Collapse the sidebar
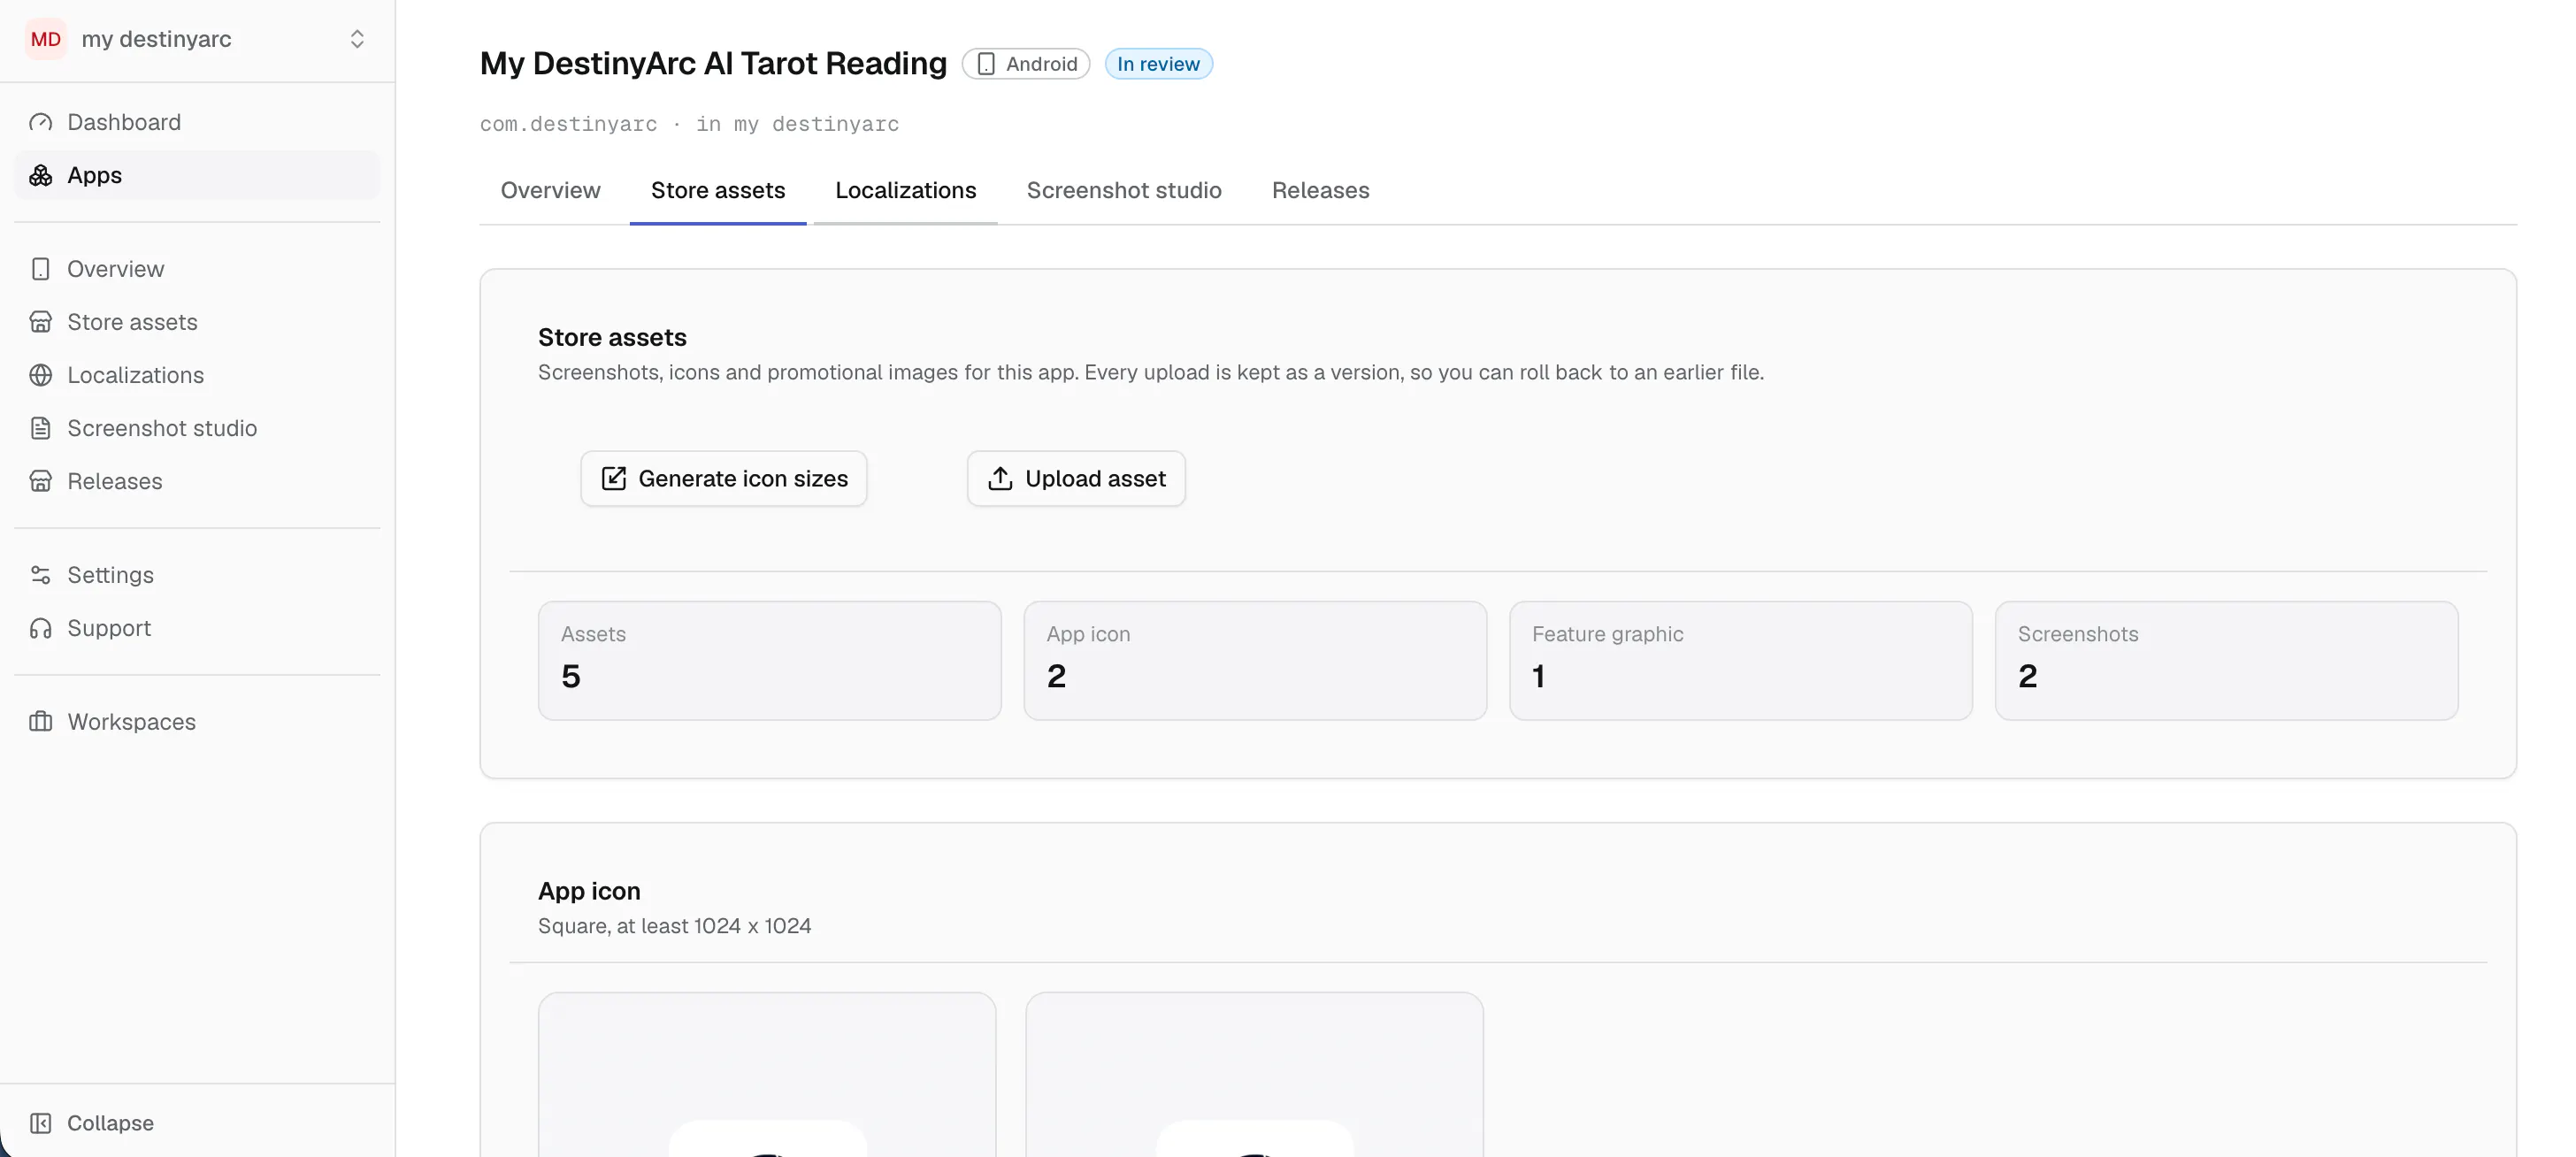Image resolution: width=2576 pixels, height=1157 pixels. click(197, 1123)
